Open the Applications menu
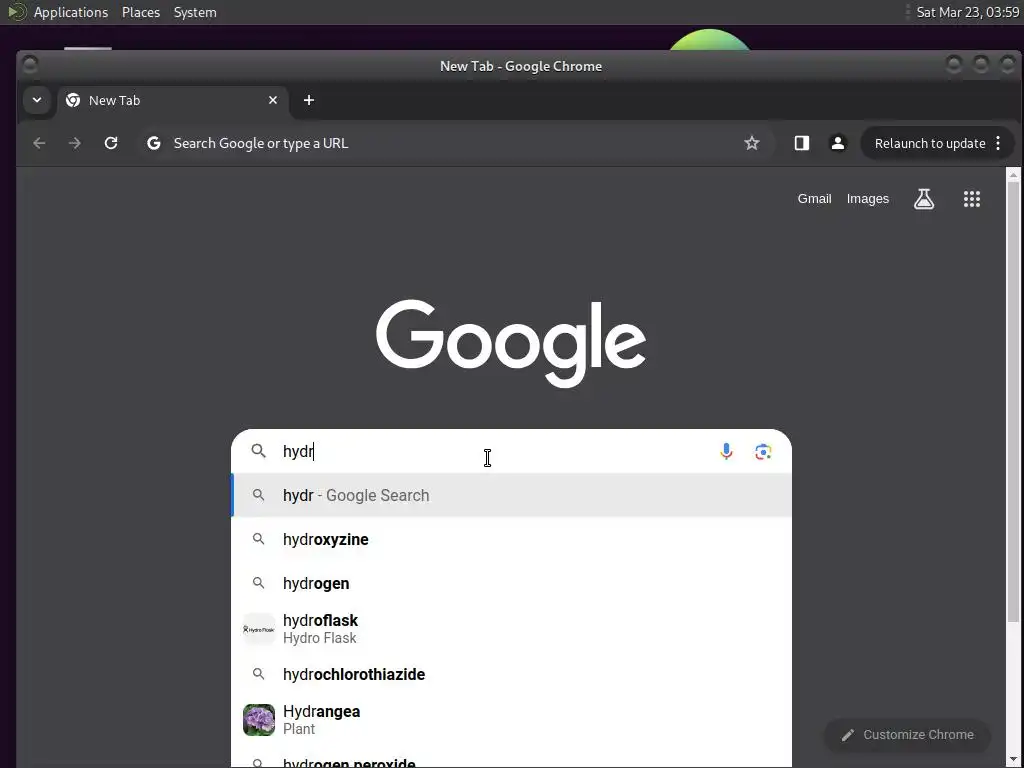Screen dimensions: 1024x768 tap(71, 12)
